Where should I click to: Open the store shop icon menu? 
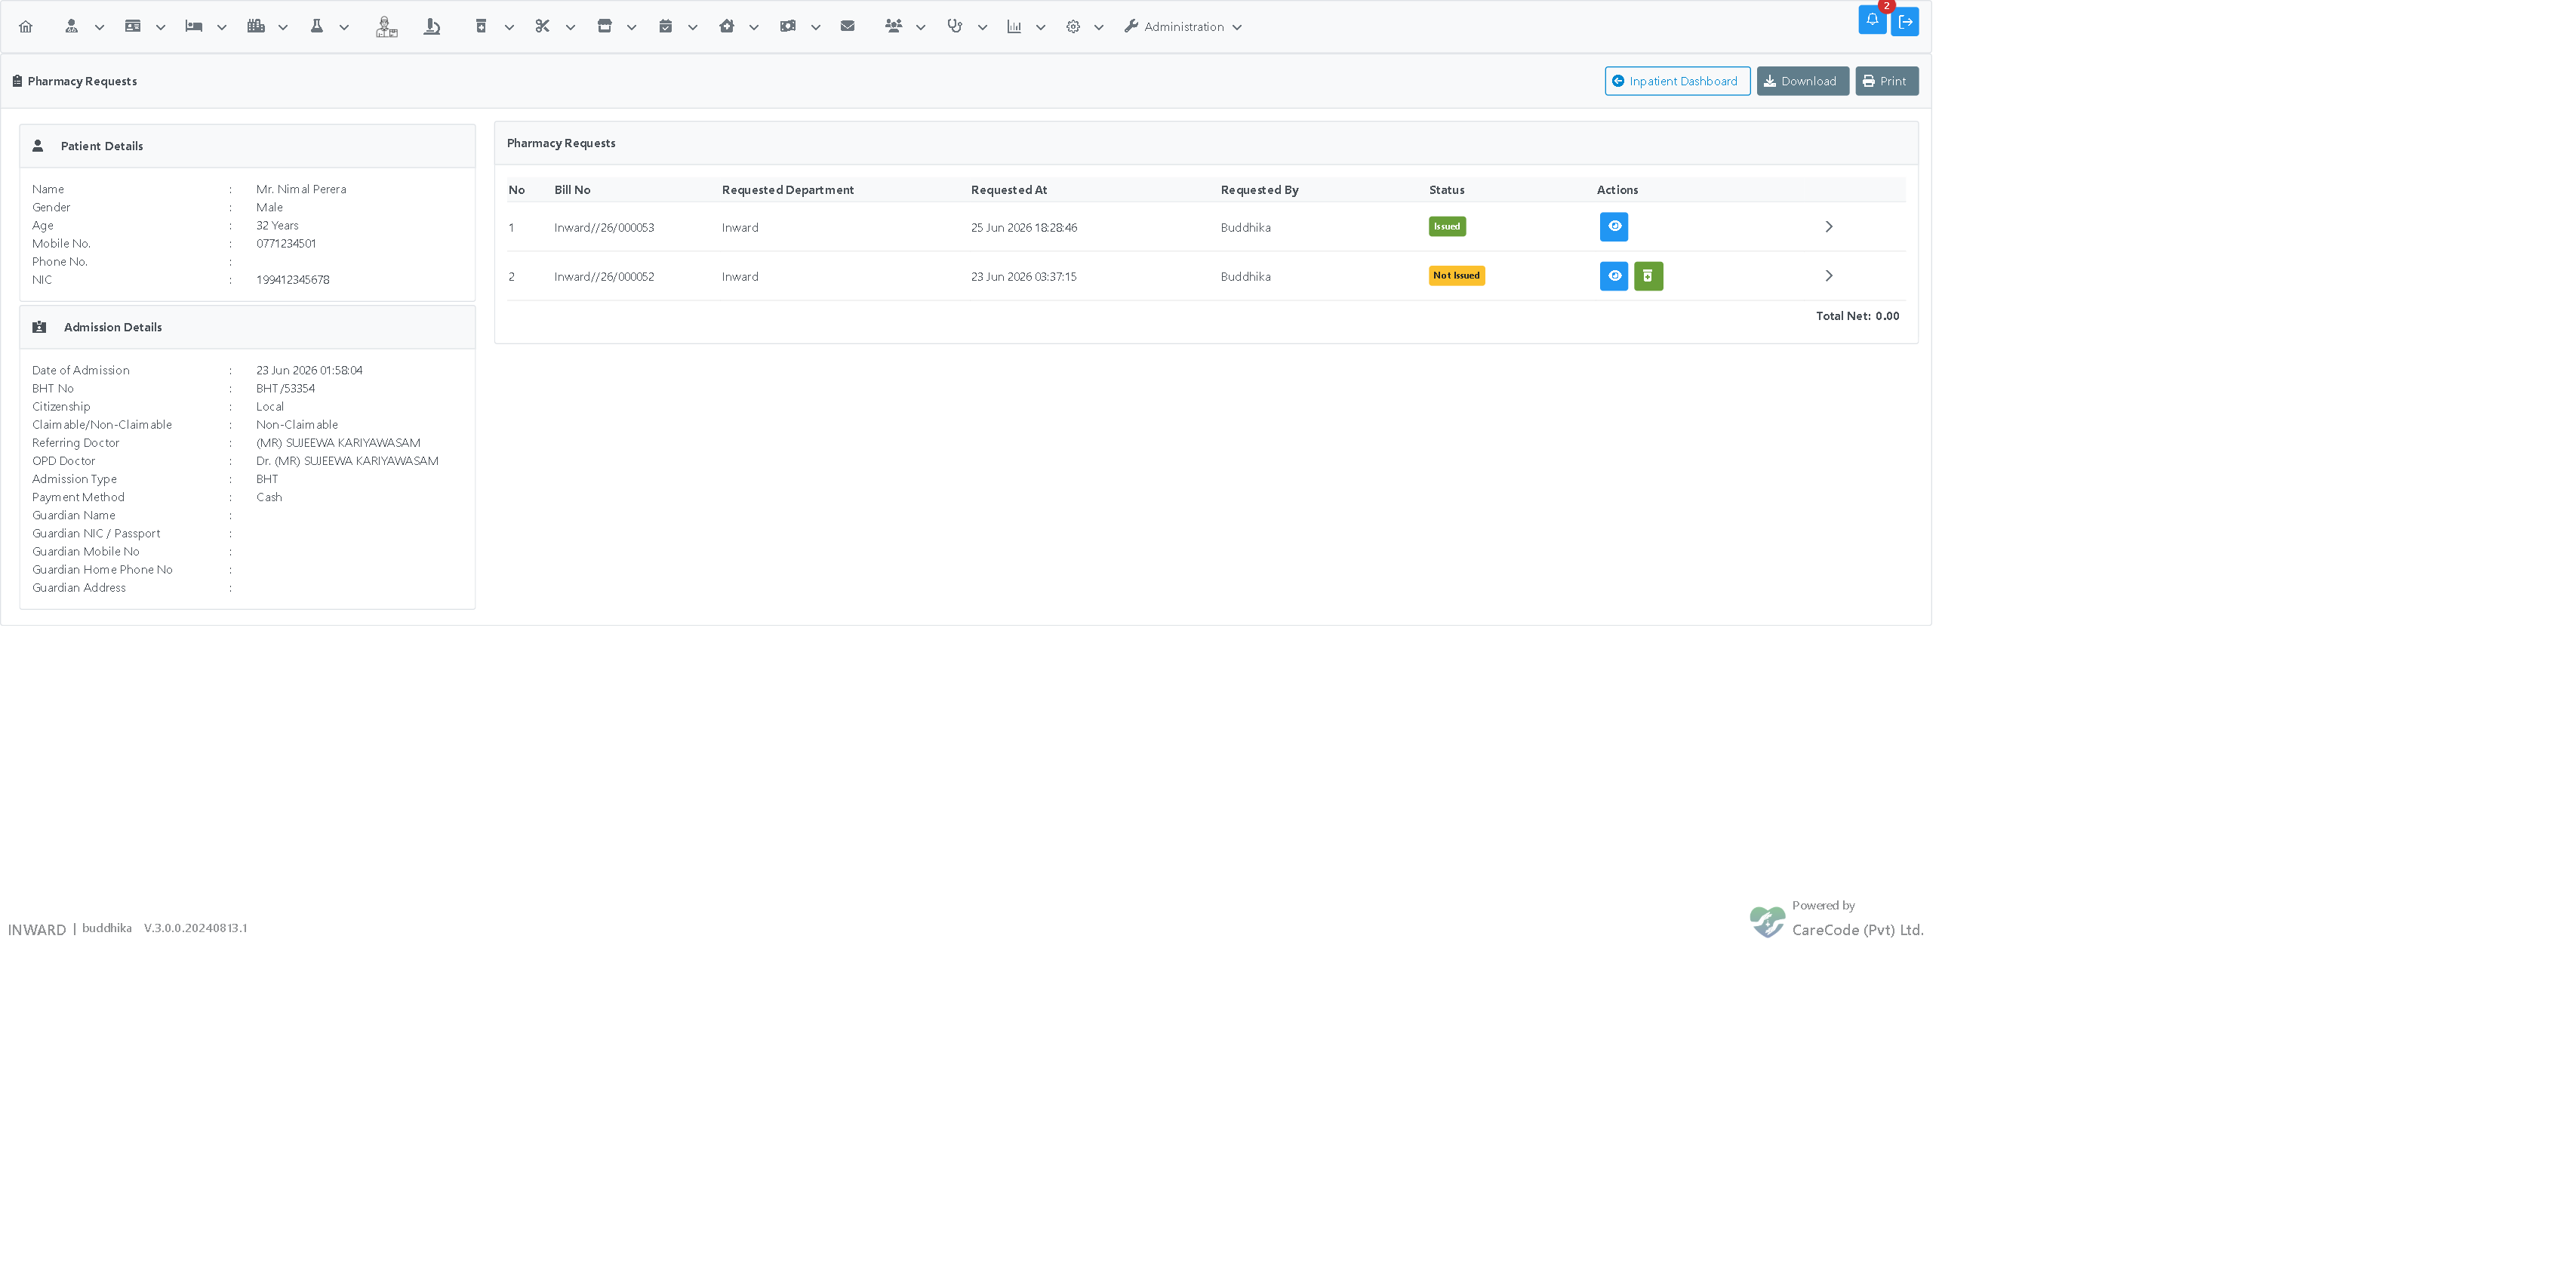[604, 27]
